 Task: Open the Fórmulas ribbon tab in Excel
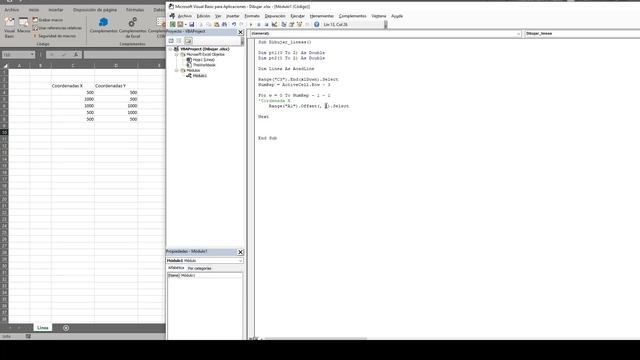135,9
